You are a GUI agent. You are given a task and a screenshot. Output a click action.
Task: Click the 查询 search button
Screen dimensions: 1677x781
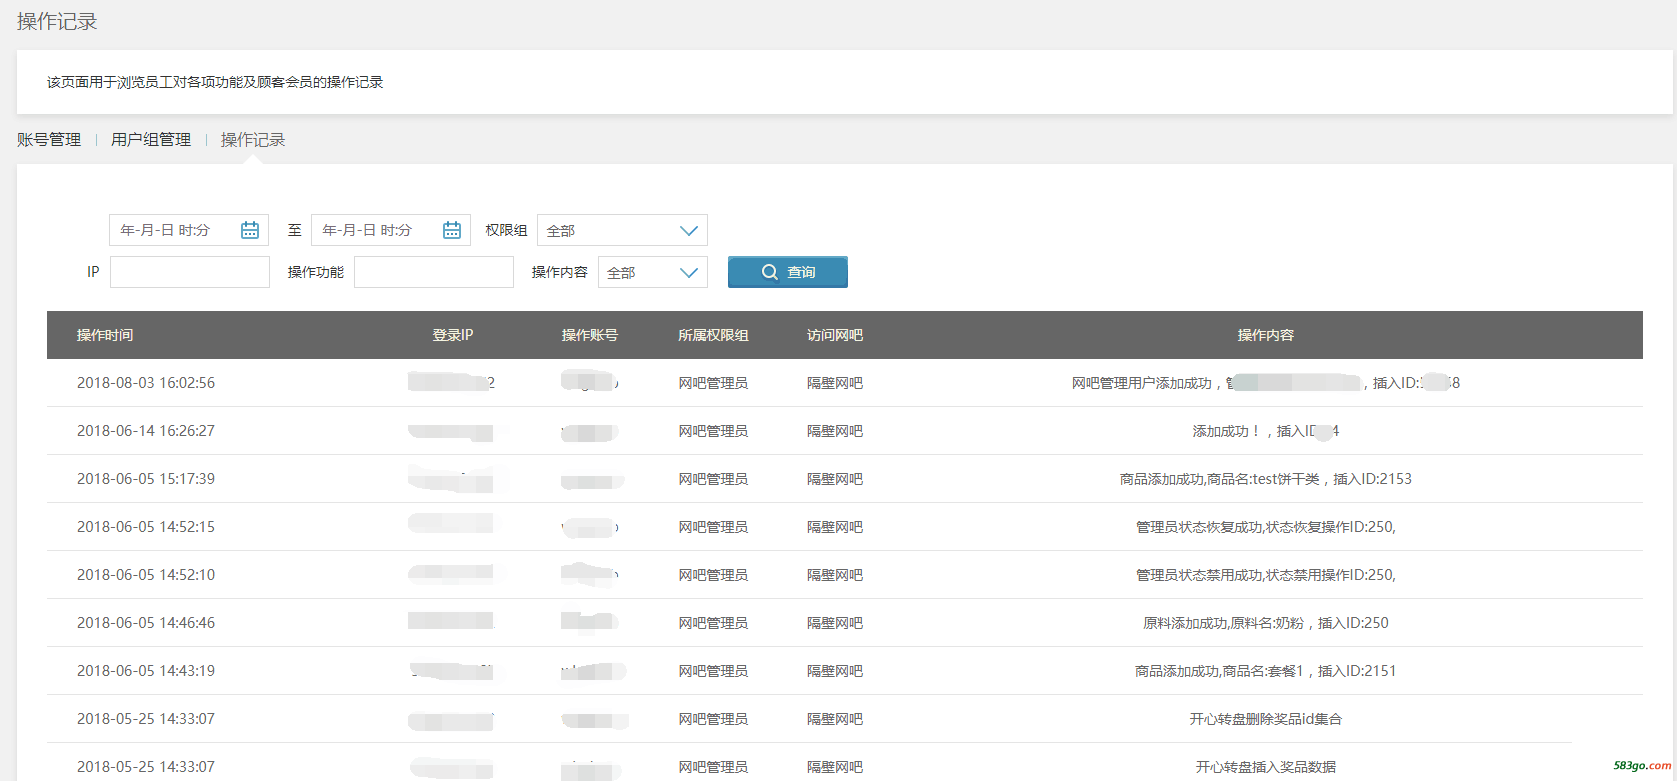(x=788, y=272)
